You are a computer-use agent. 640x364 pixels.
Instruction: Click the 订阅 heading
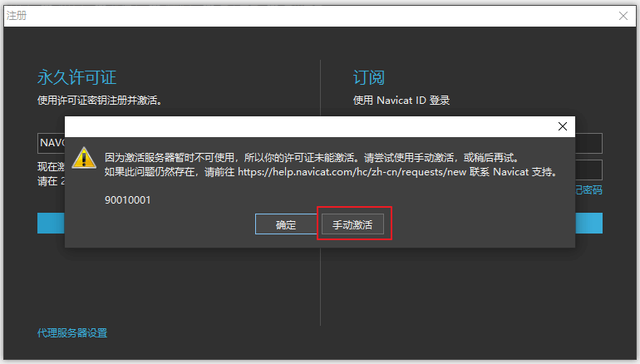pos(369,77)
